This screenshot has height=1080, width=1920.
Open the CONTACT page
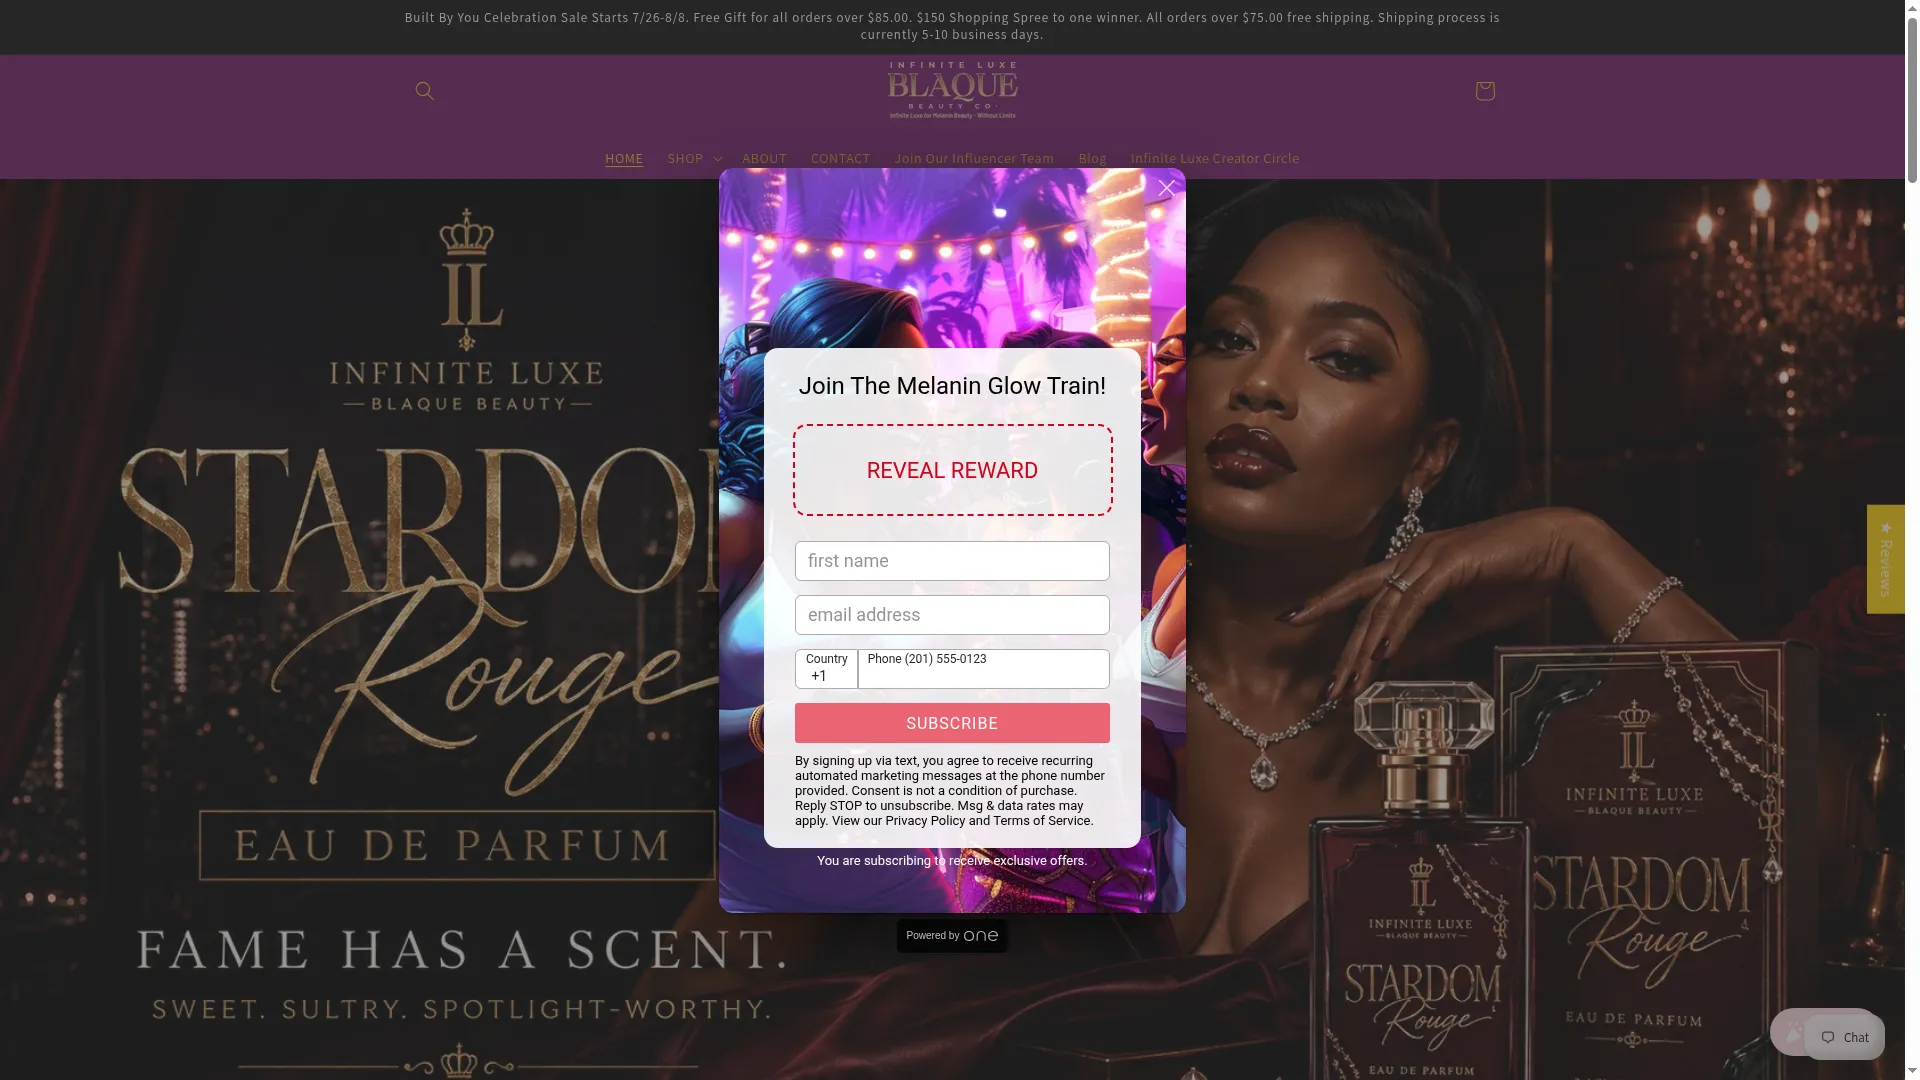tap(840, 158)
